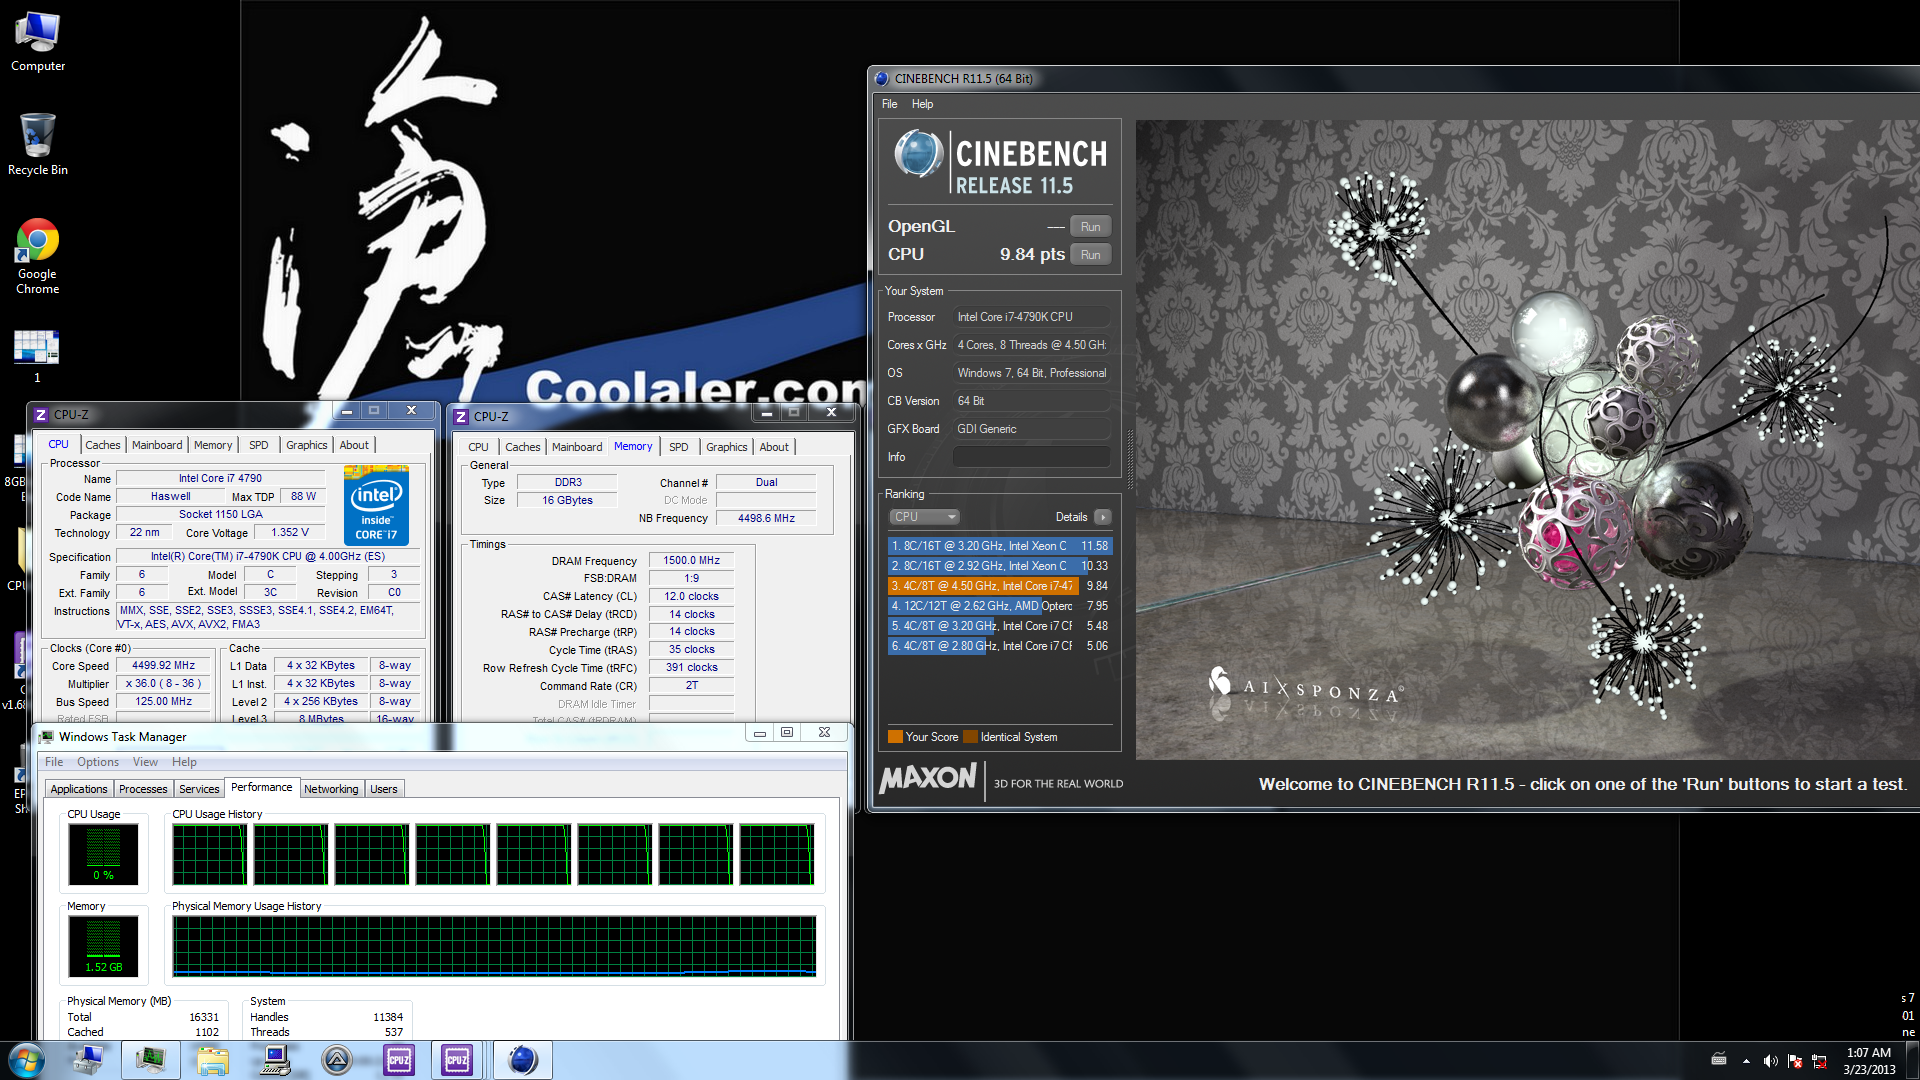Switch to Caches tab in left CPU-Z
The image size is (1920, 1080).
click(x=102, y=445)
